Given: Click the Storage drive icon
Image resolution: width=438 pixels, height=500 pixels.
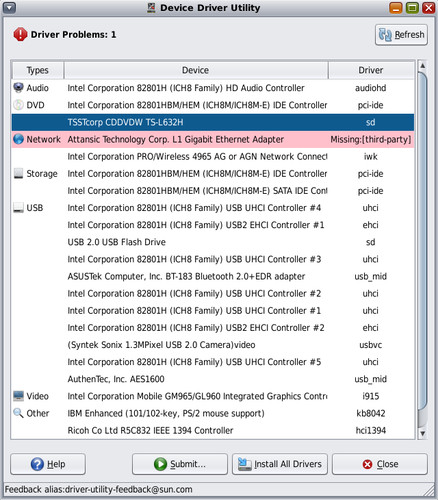Looking at the screenshot, I should [x=18, y=174].
